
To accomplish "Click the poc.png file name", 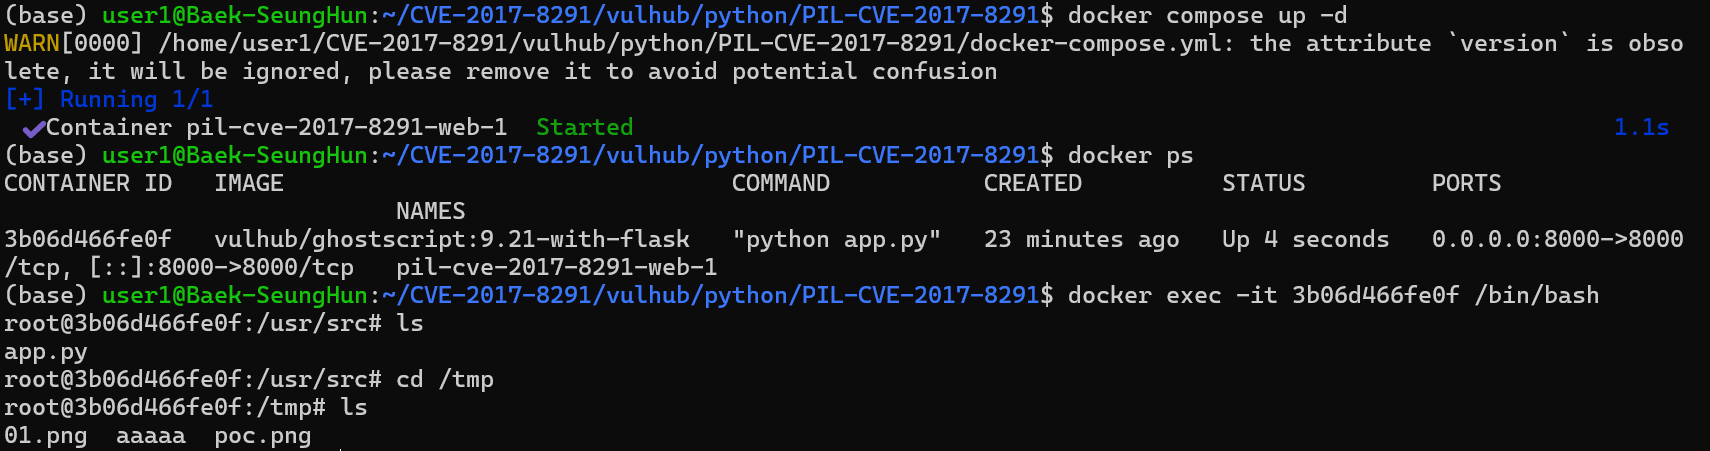I will coord(263,437).
